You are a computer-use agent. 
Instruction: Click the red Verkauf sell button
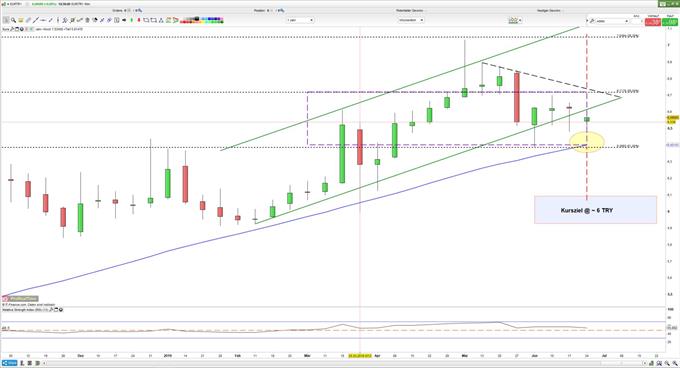pyautogui.click(x=653, y=22)
